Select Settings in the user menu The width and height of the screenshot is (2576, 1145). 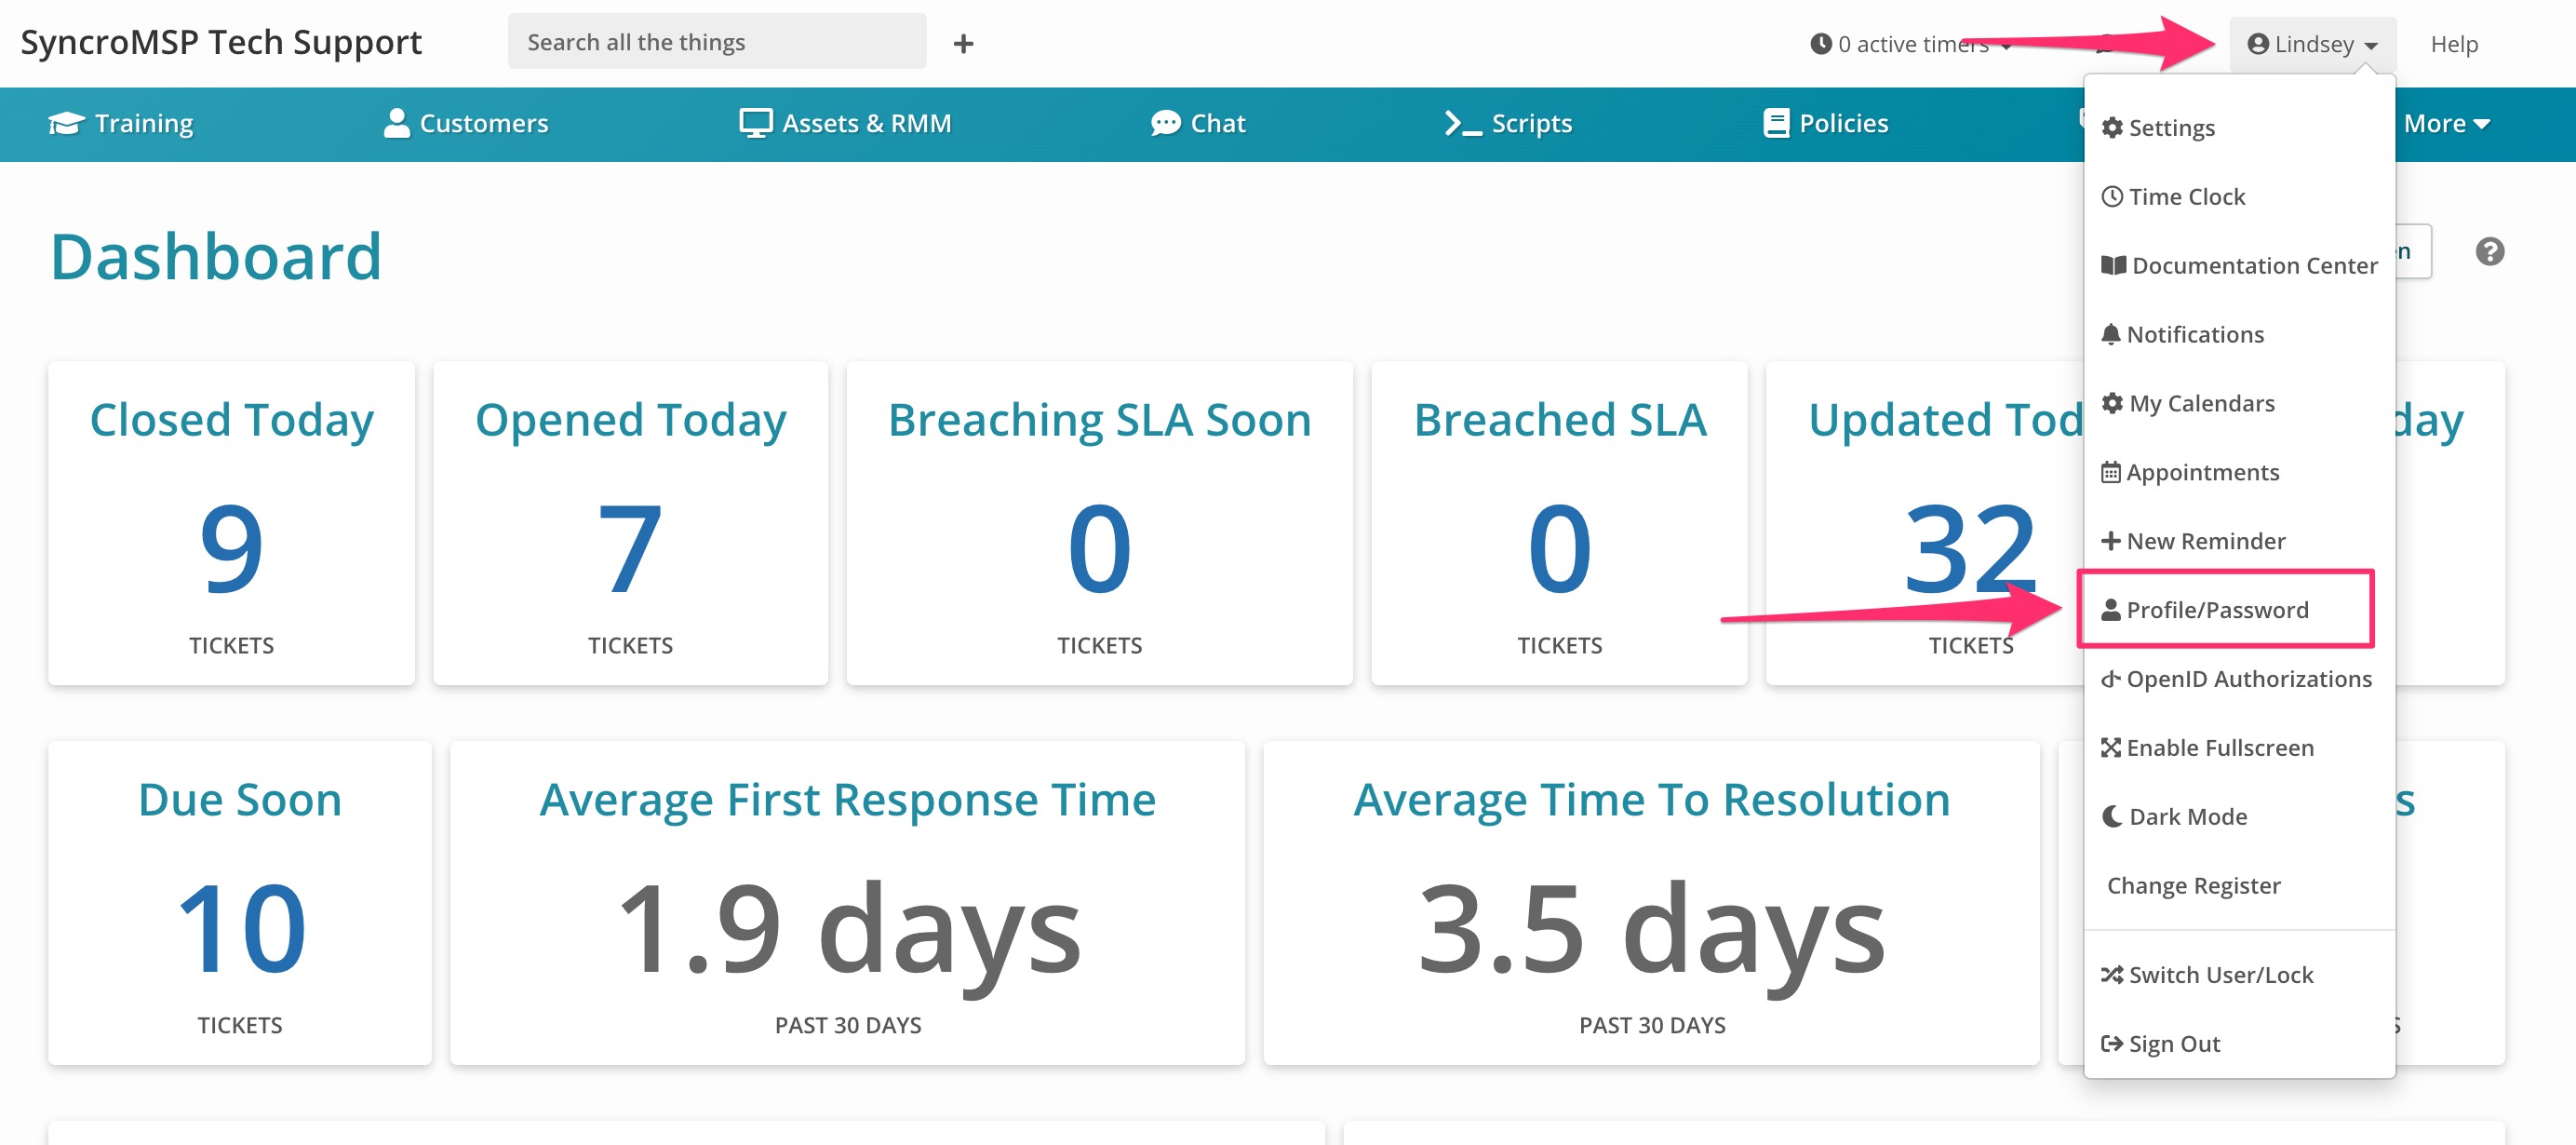(x=2170, y=127)
